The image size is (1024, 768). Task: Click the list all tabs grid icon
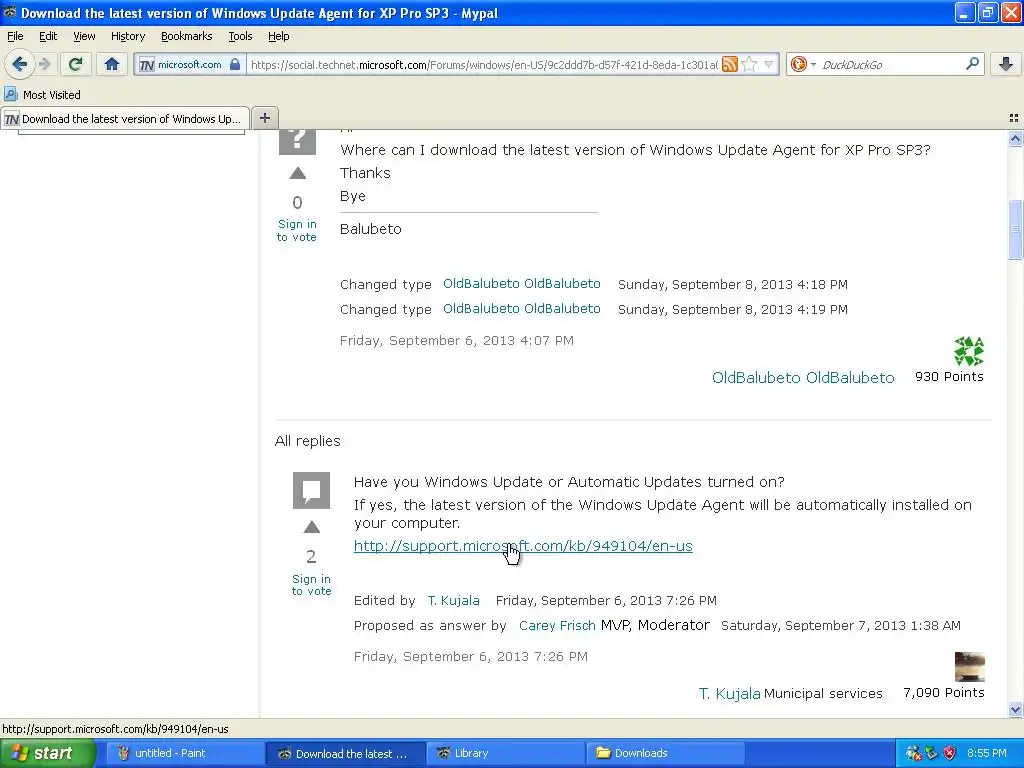[1014, 118]
